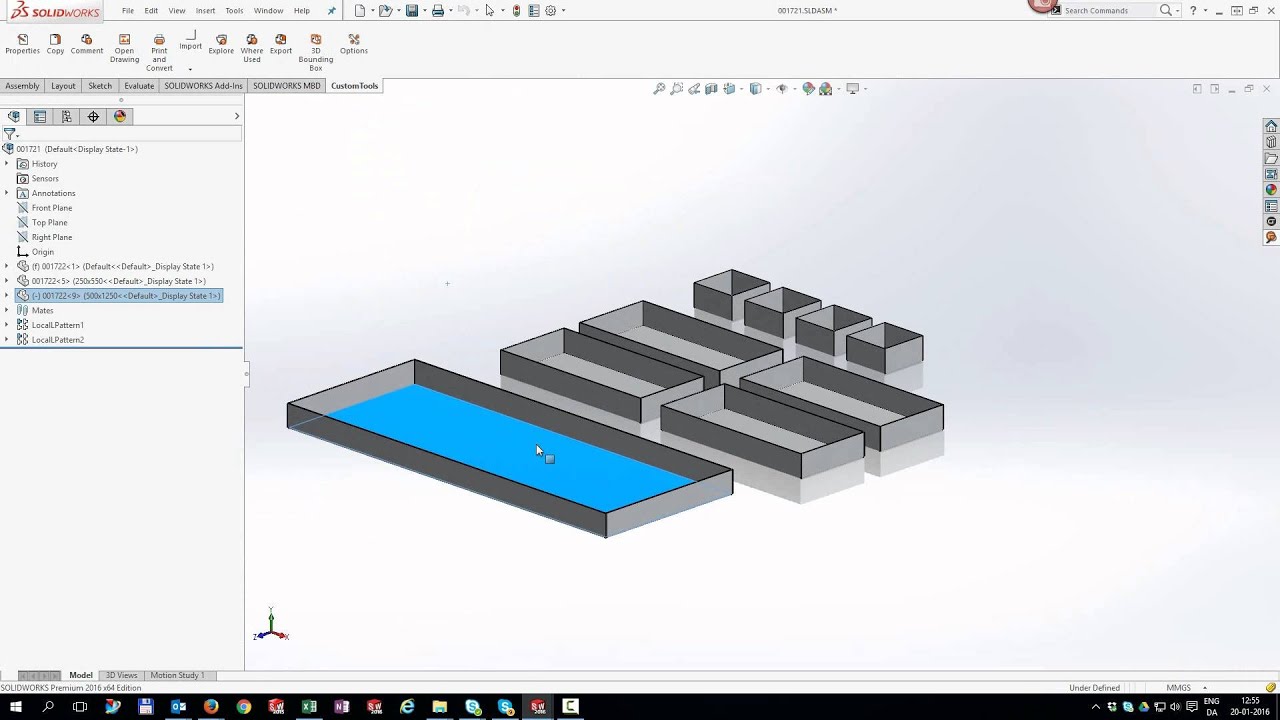Add a Comment via CustomTools
This screenshot has height=720, width=1280.
pos(87,44)
